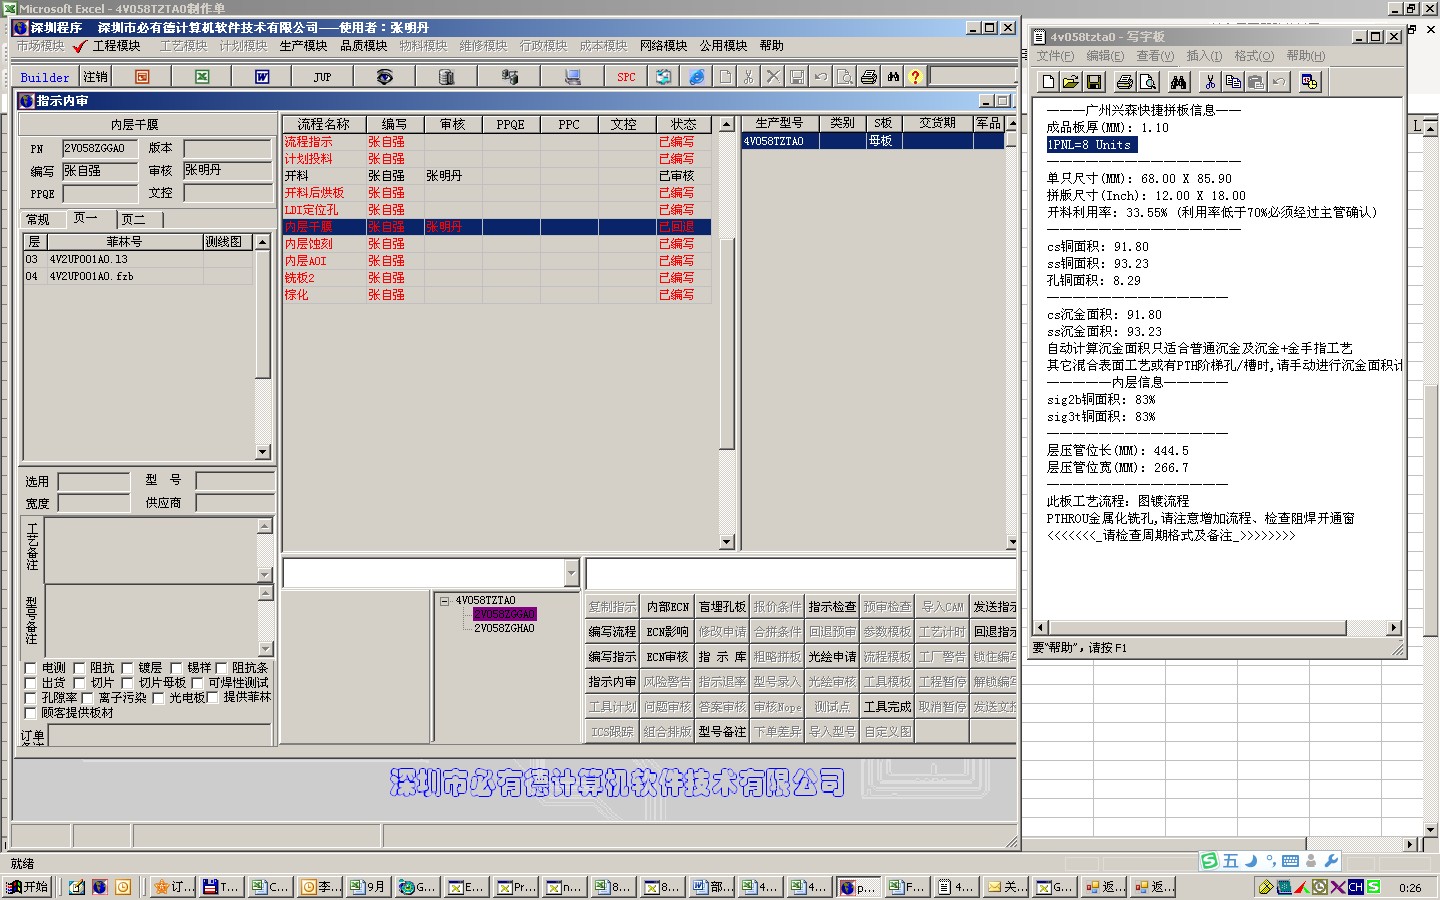The height and width of the screenshot is (900, 1440).
Task: Click the Windows 开始 Start button
Action: [x=28, y=886]
